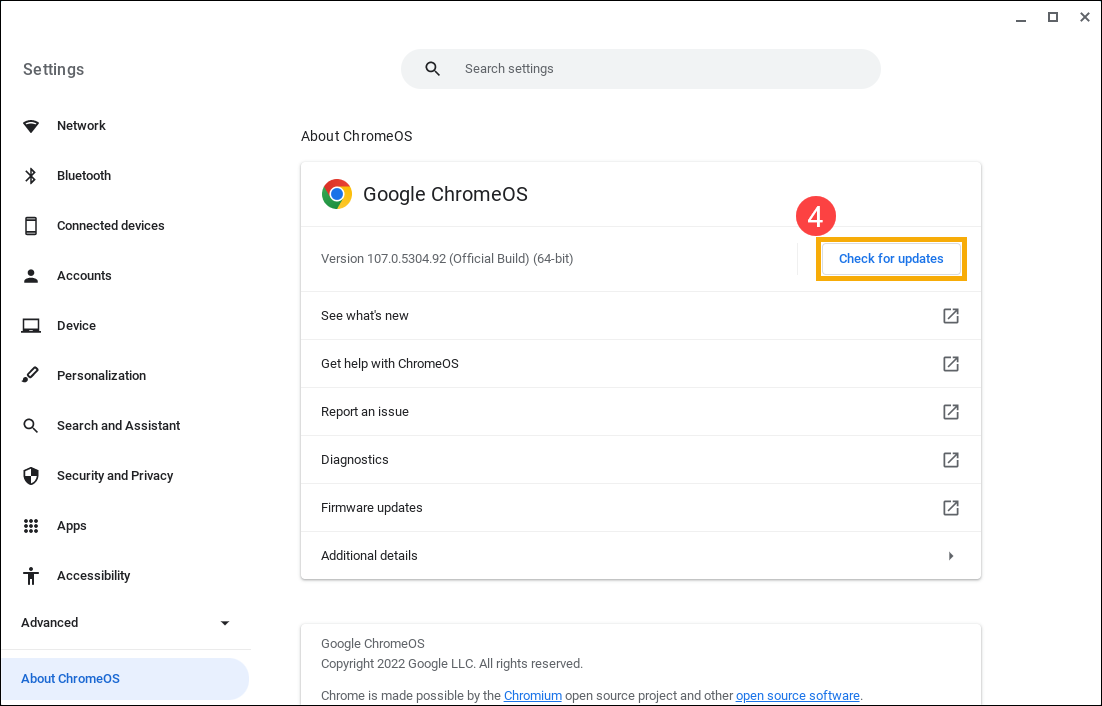Click the Personalization brush icon
Viewport: 1102px width, 706px height.
31,375
